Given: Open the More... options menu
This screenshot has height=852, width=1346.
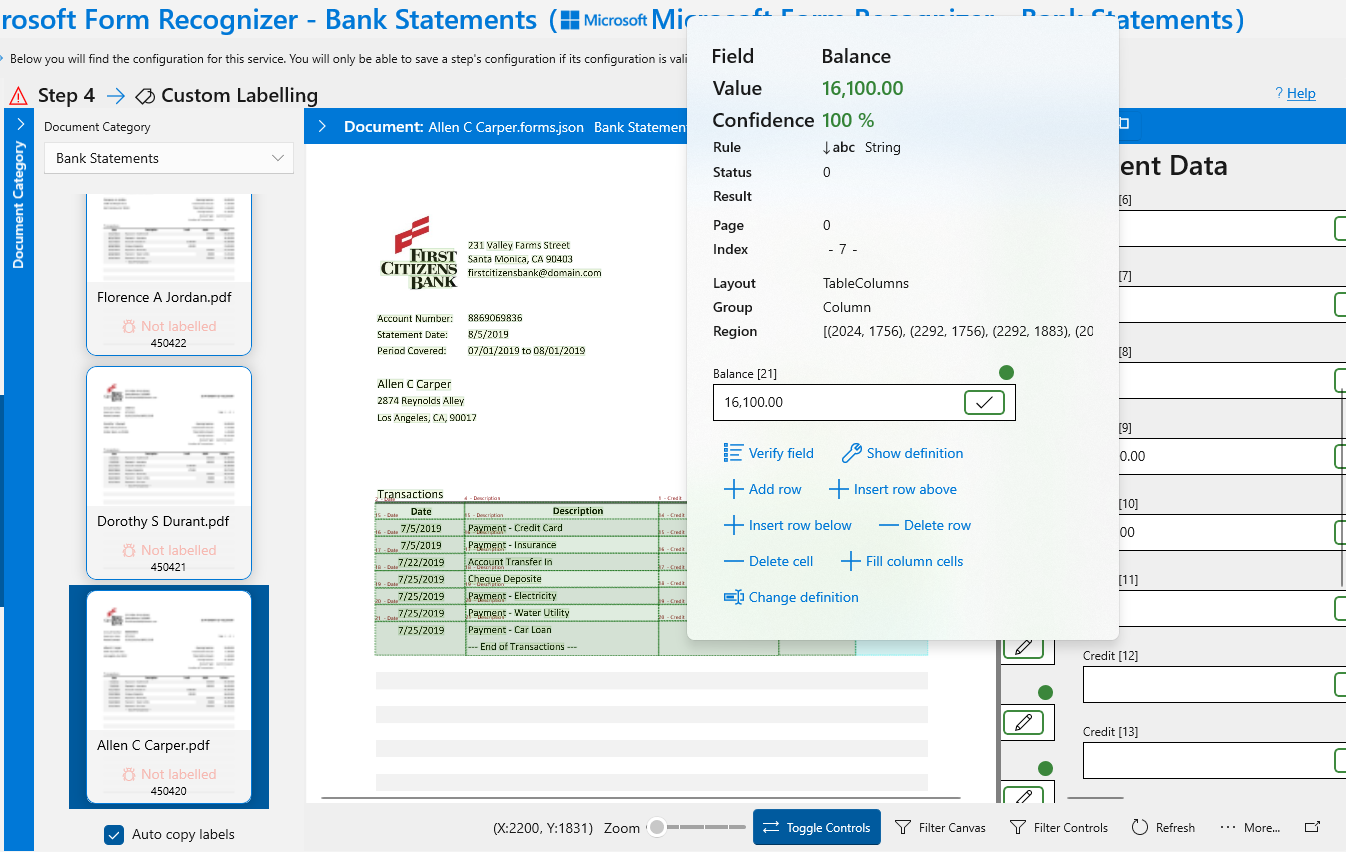Looking at the screenshot, I should (1250, 828).
